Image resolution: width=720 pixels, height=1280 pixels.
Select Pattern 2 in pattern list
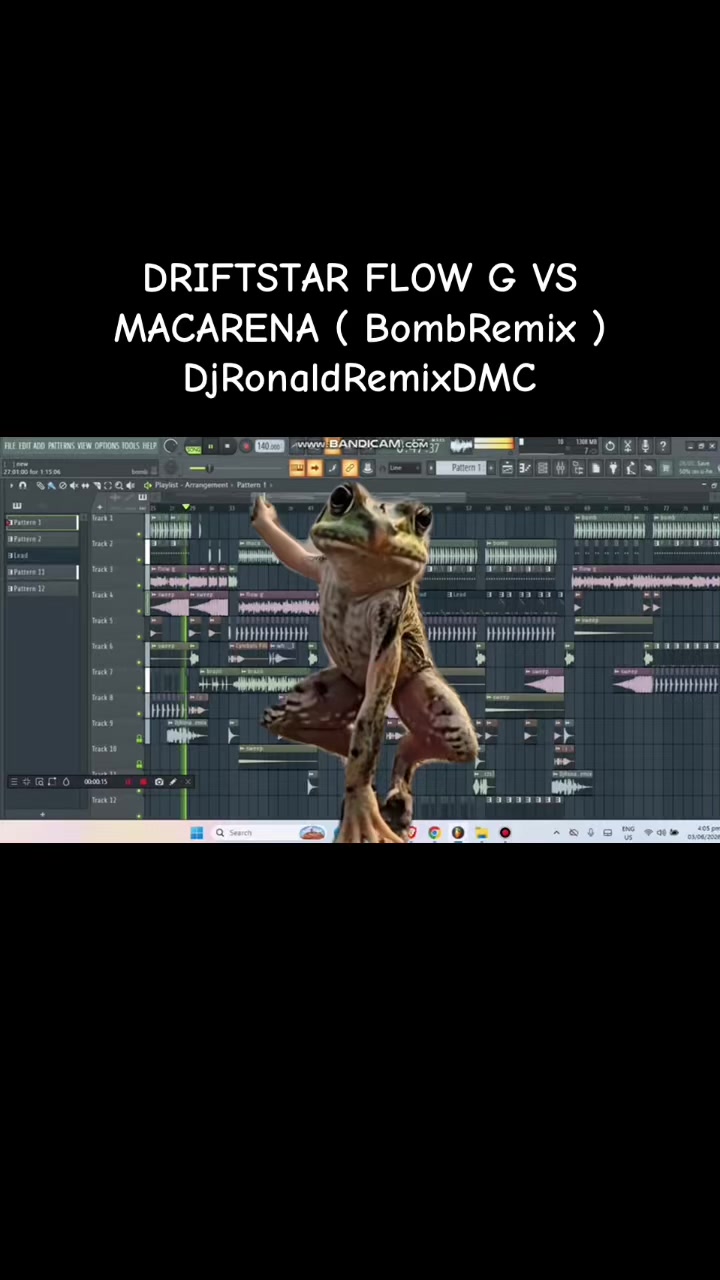pyautogui.click(x=42, y=539)
